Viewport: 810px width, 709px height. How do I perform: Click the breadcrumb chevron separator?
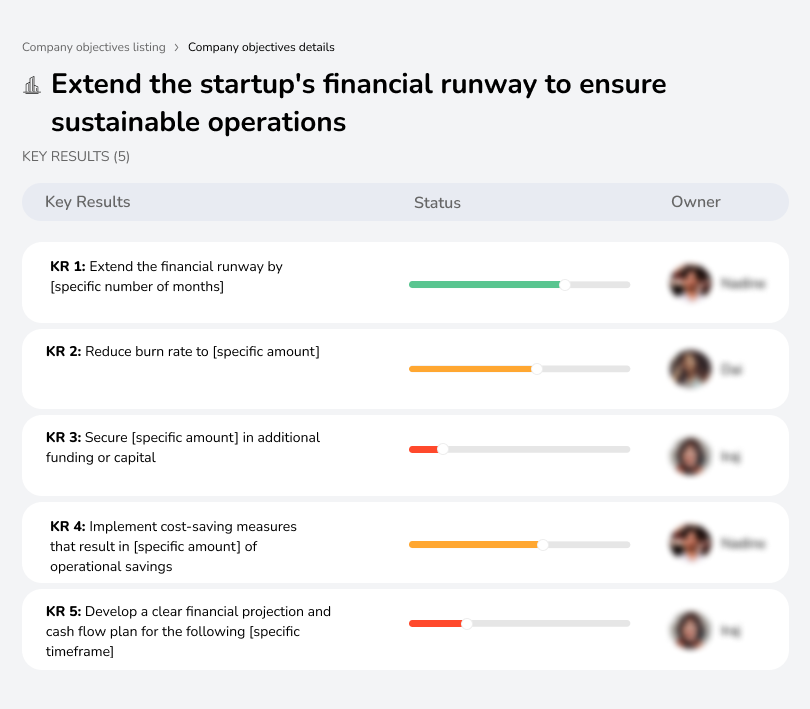click(178, 47)
